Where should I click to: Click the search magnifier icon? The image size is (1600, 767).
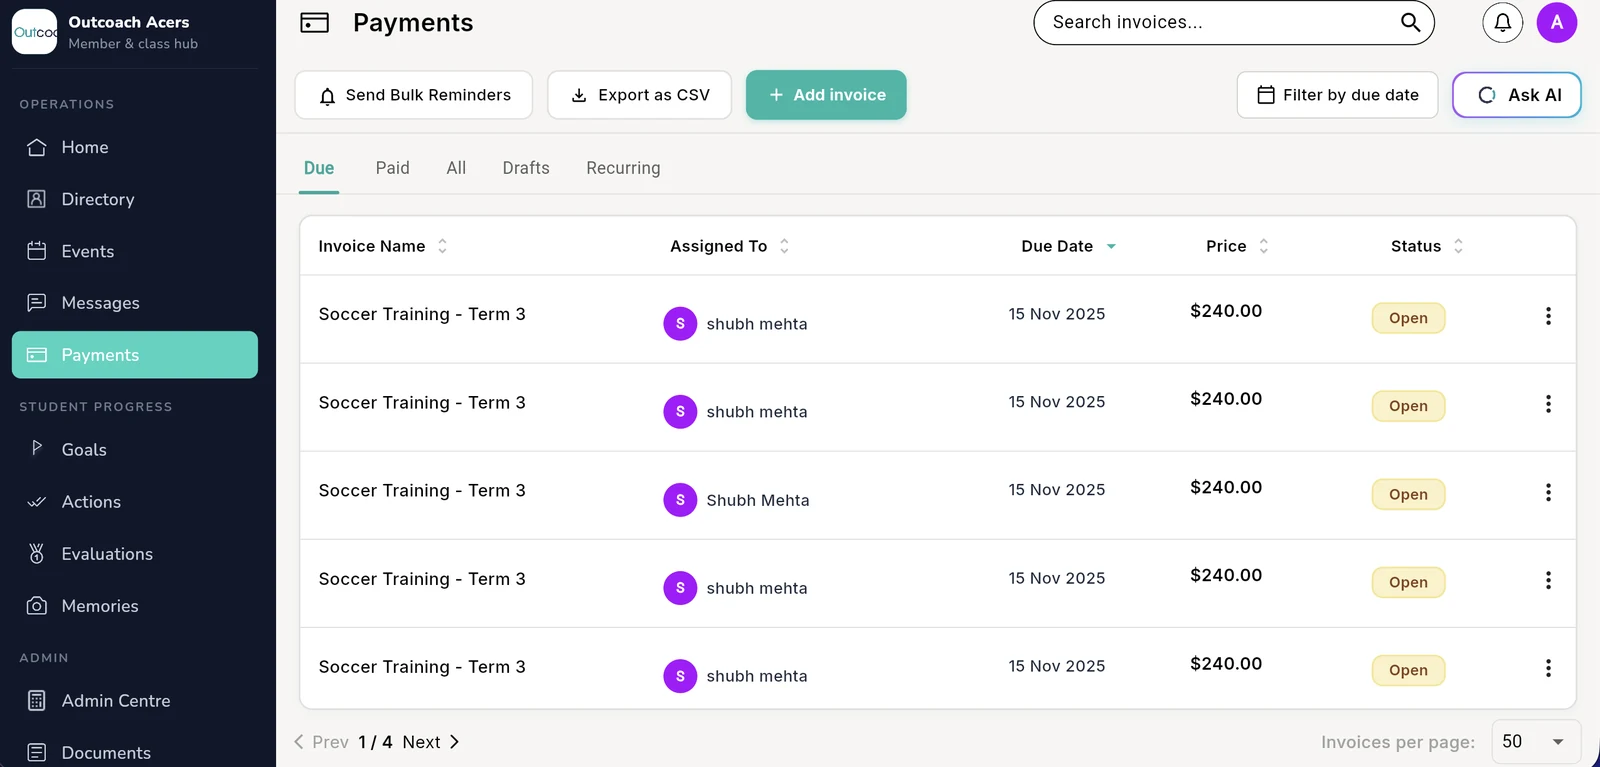pos(1410,22)
